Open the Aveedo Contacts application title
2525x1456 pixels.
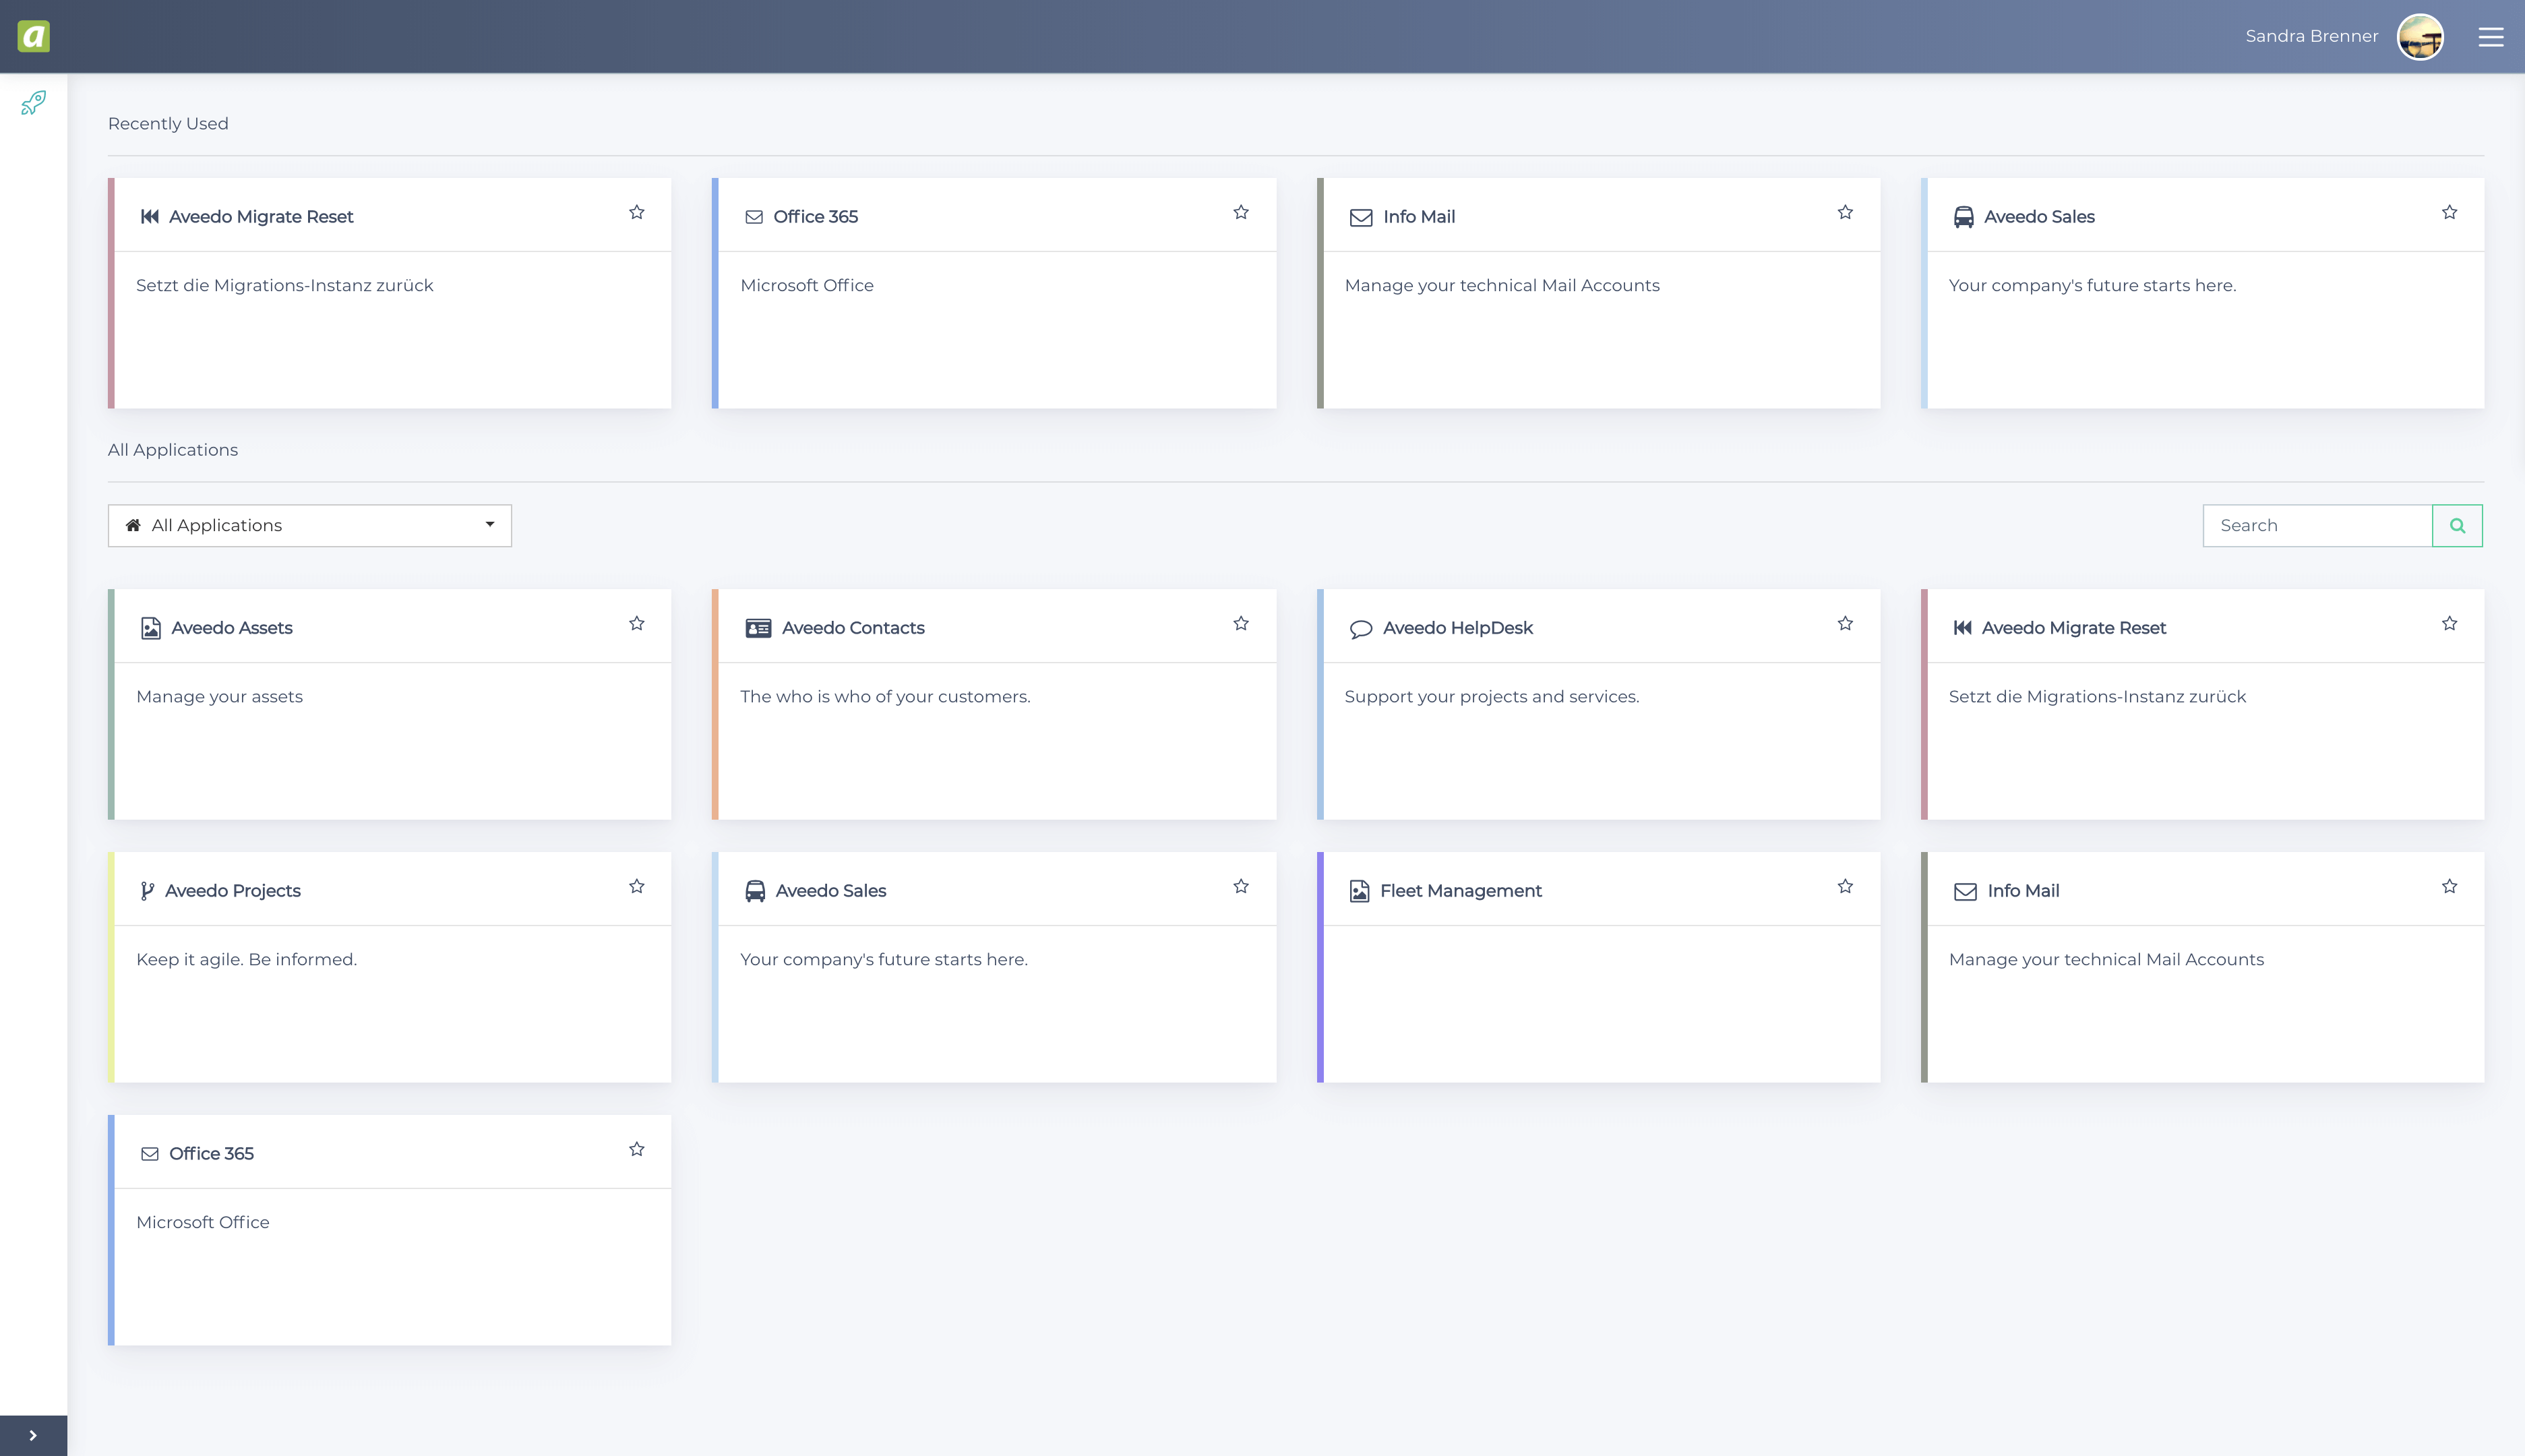(x=853, y=628)
